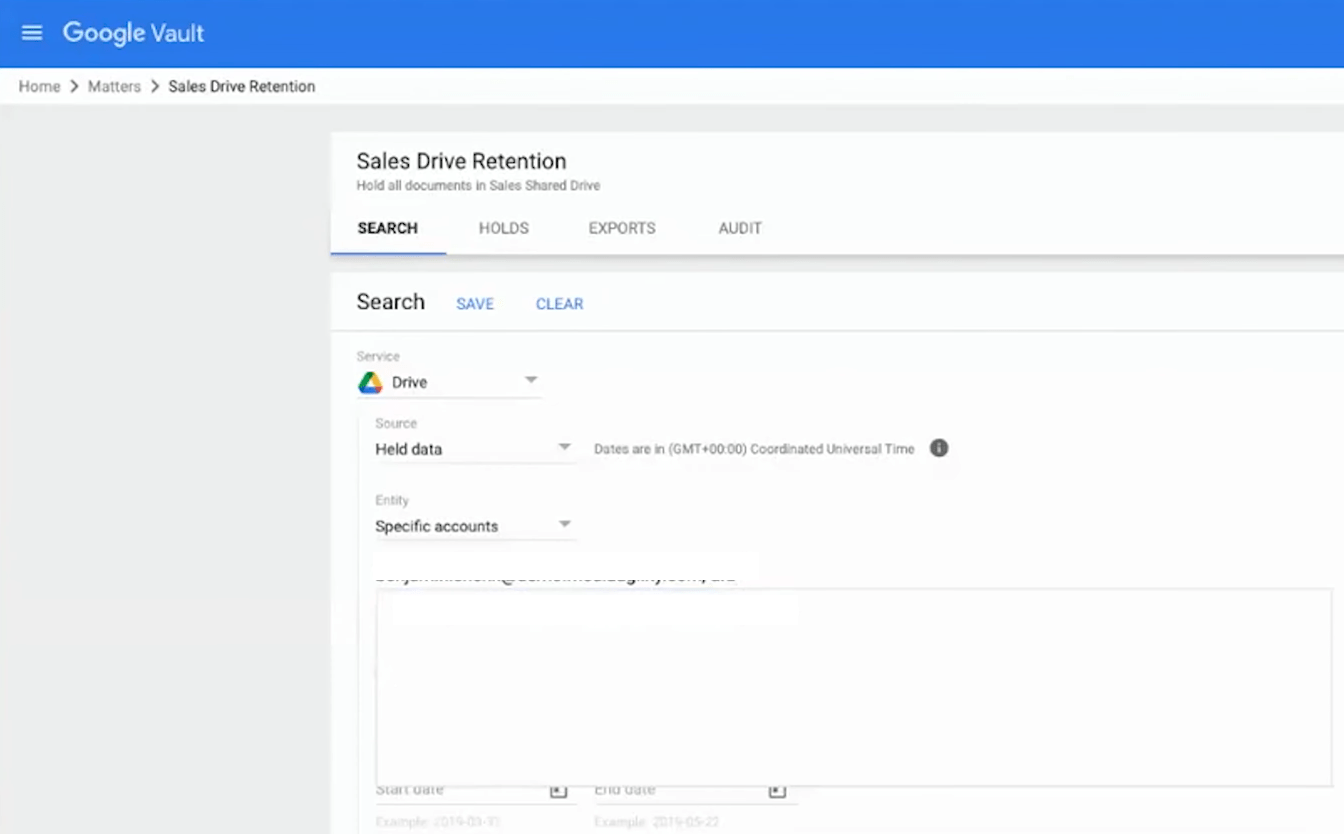Click the Google Drive service icon
Screen dimensions: 1344x834
pos(369,382)
